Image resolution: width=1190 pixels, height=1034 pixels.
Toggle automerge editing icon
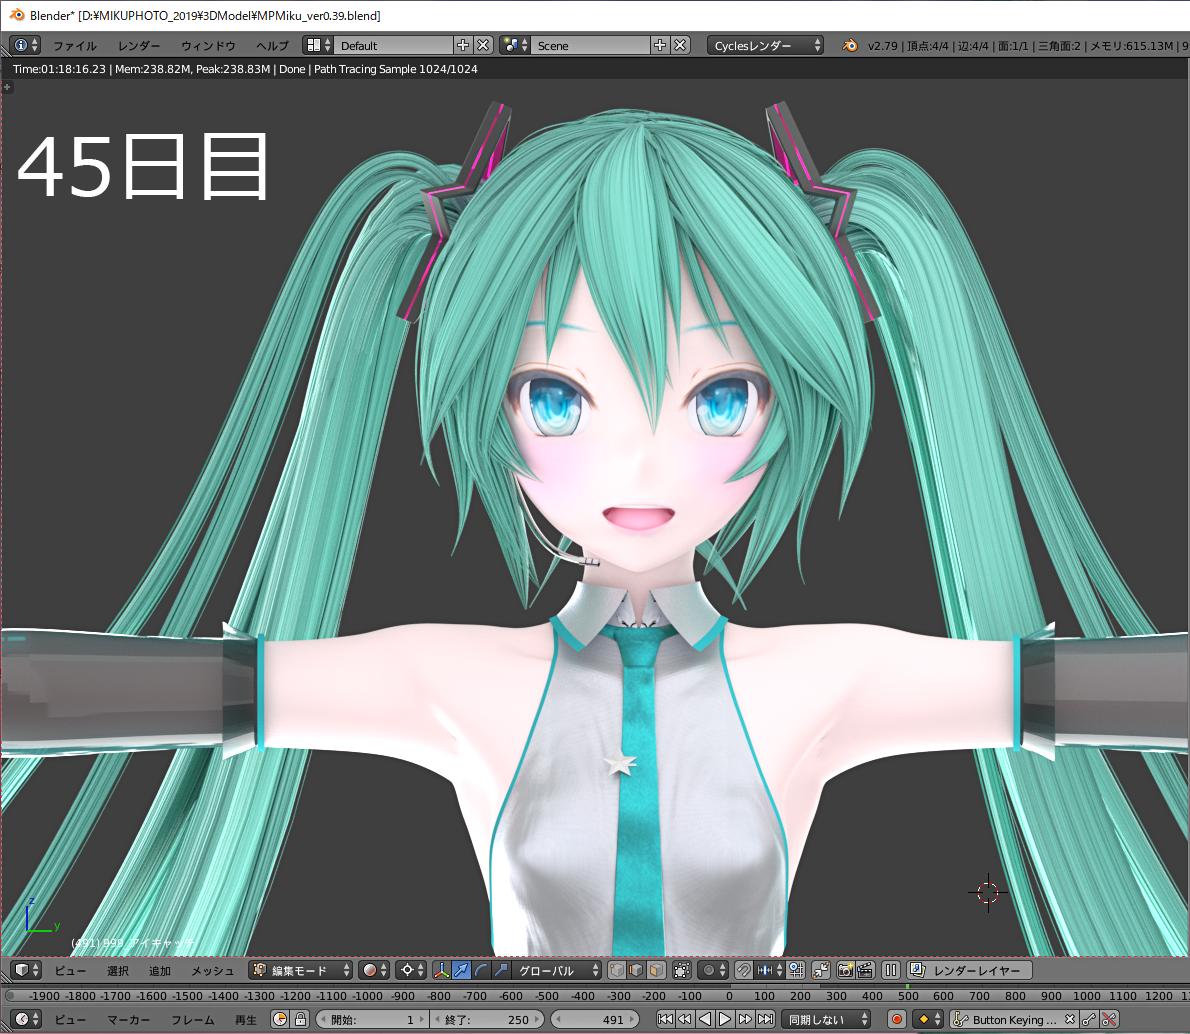(821, 970)
